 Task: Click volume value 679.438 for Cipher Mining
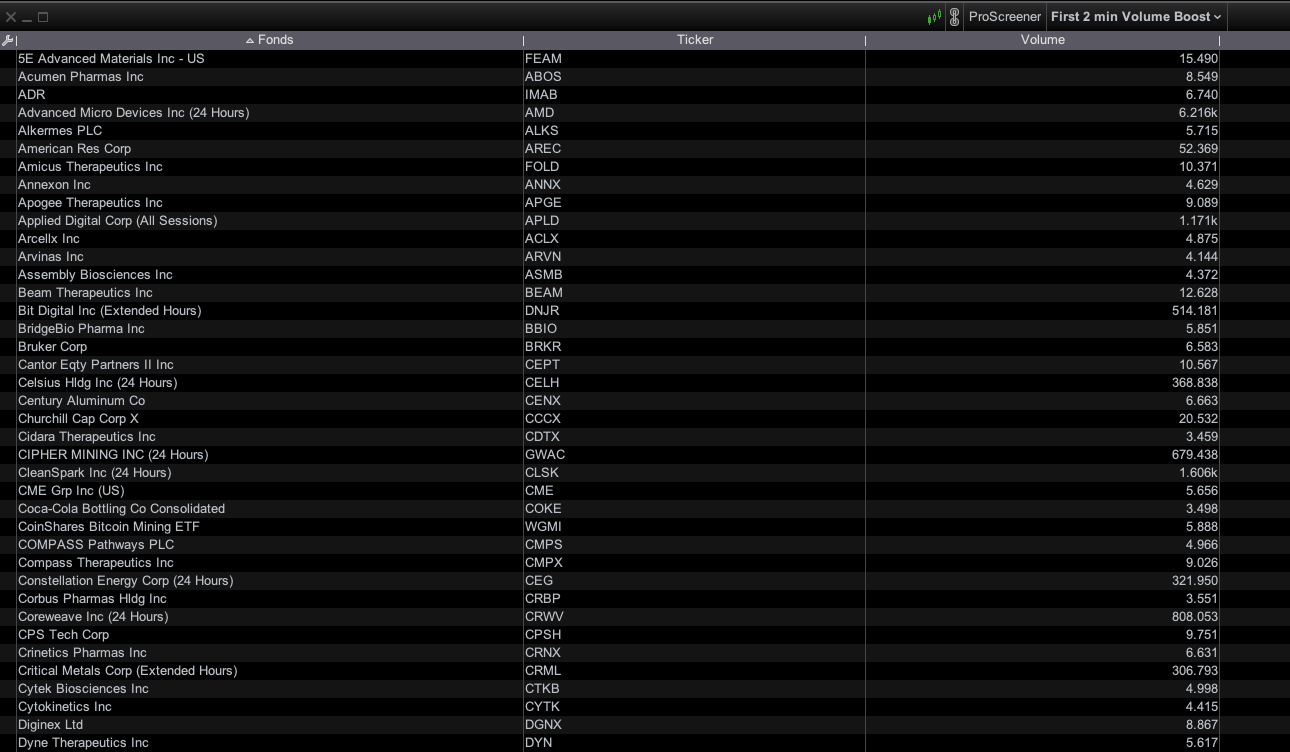coord(1194,455)
